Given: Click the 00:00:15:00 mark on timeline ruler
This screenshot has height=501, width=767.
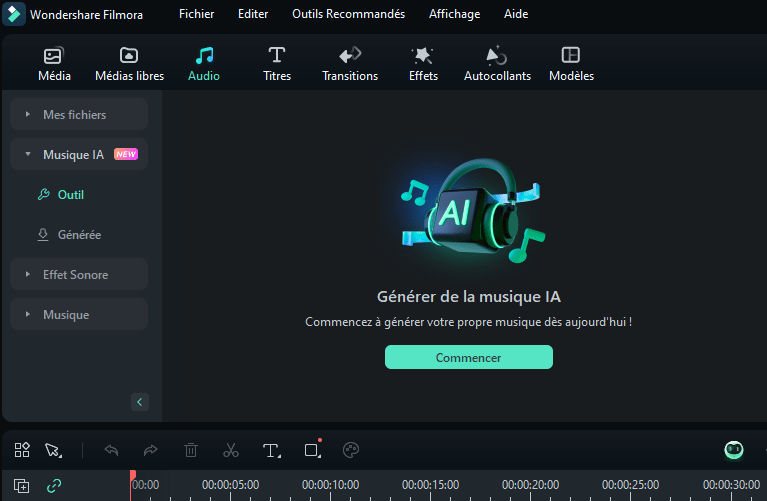Looking at the screenshot, I should pos(430,485).
